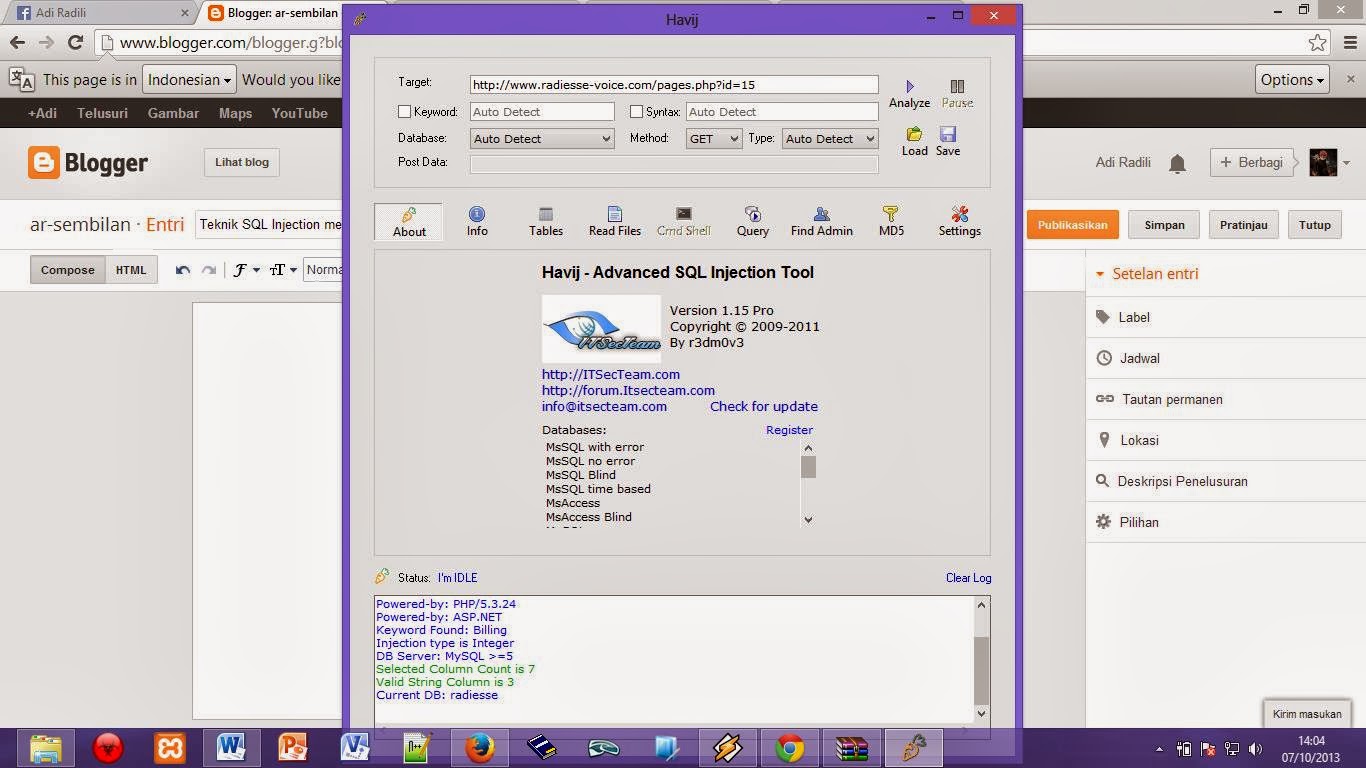Click Blogger's redo arrow icon
This screenshot has height=768, width=1366.
point(209,270)
